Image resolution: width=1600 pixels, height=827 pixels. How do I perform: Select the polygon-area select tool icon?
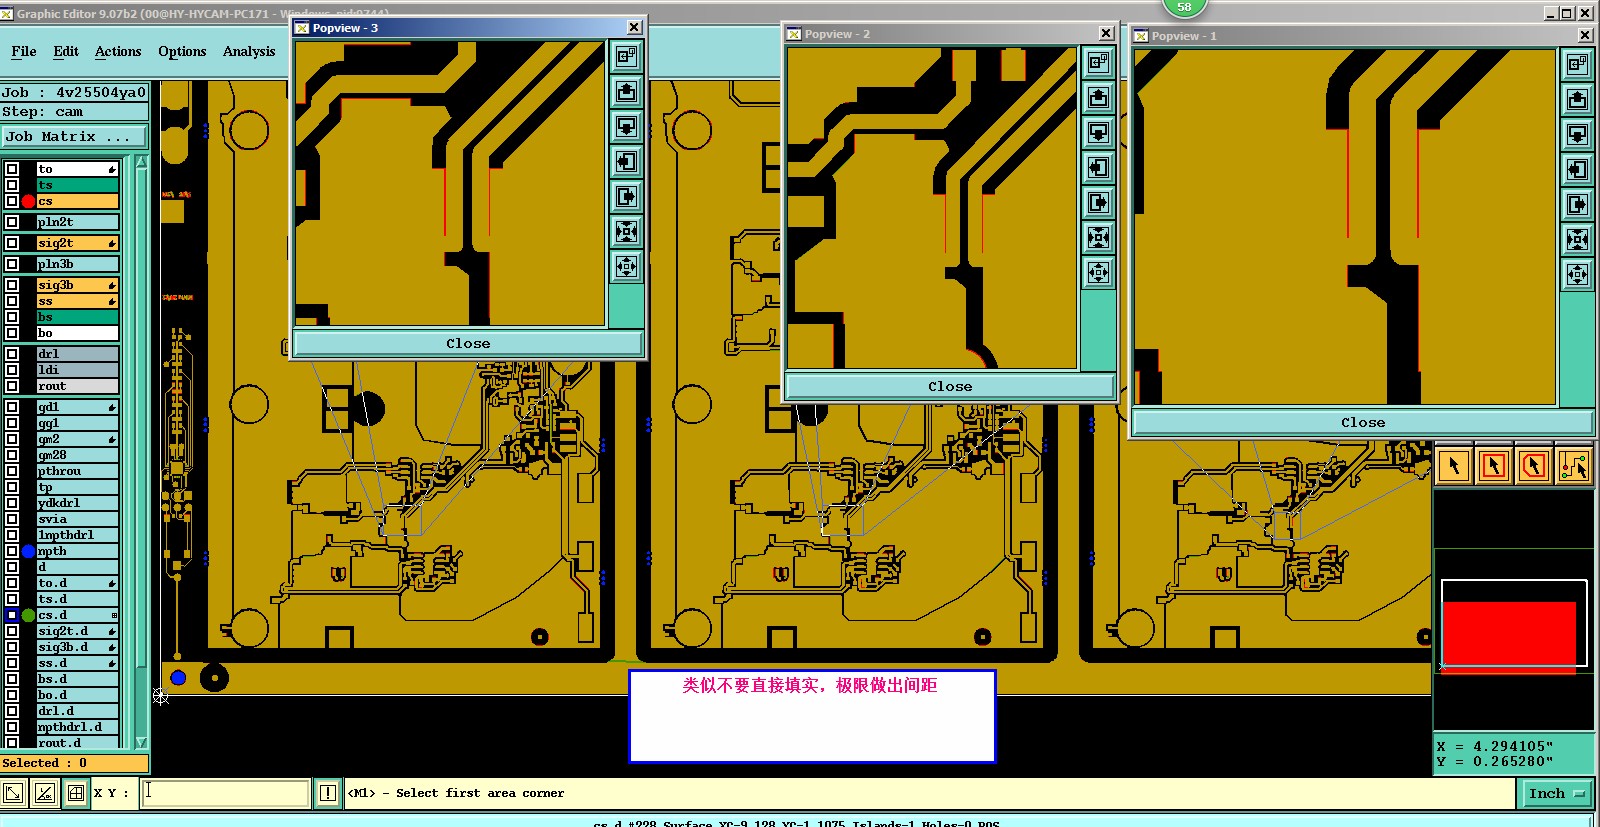tap(1534, 466)
